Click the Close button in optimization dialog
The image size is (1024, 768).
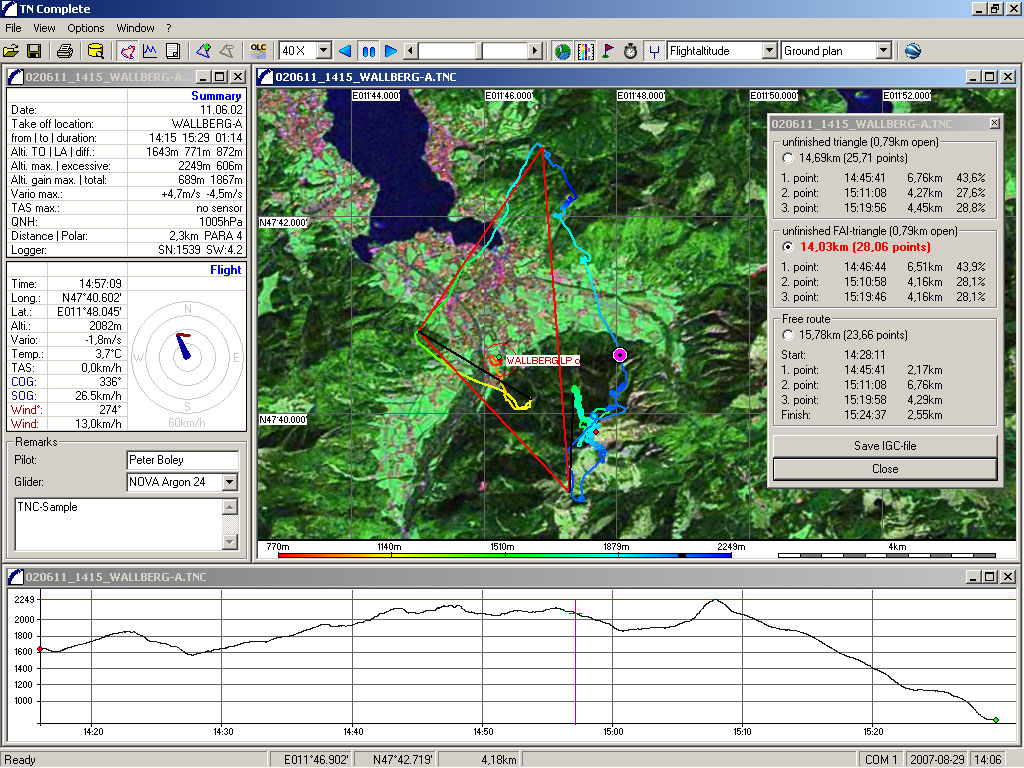click(x=885, y=469)
